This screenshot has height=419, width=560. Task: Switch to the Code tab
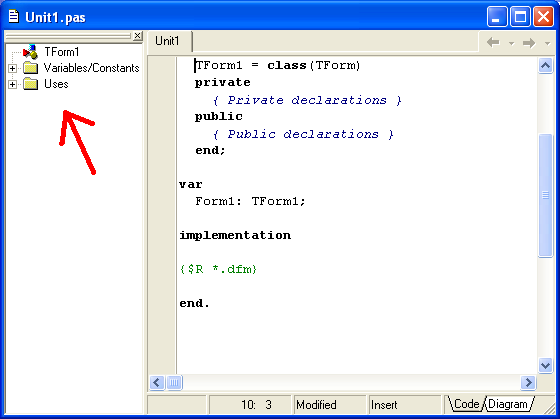tap(466, 404)
